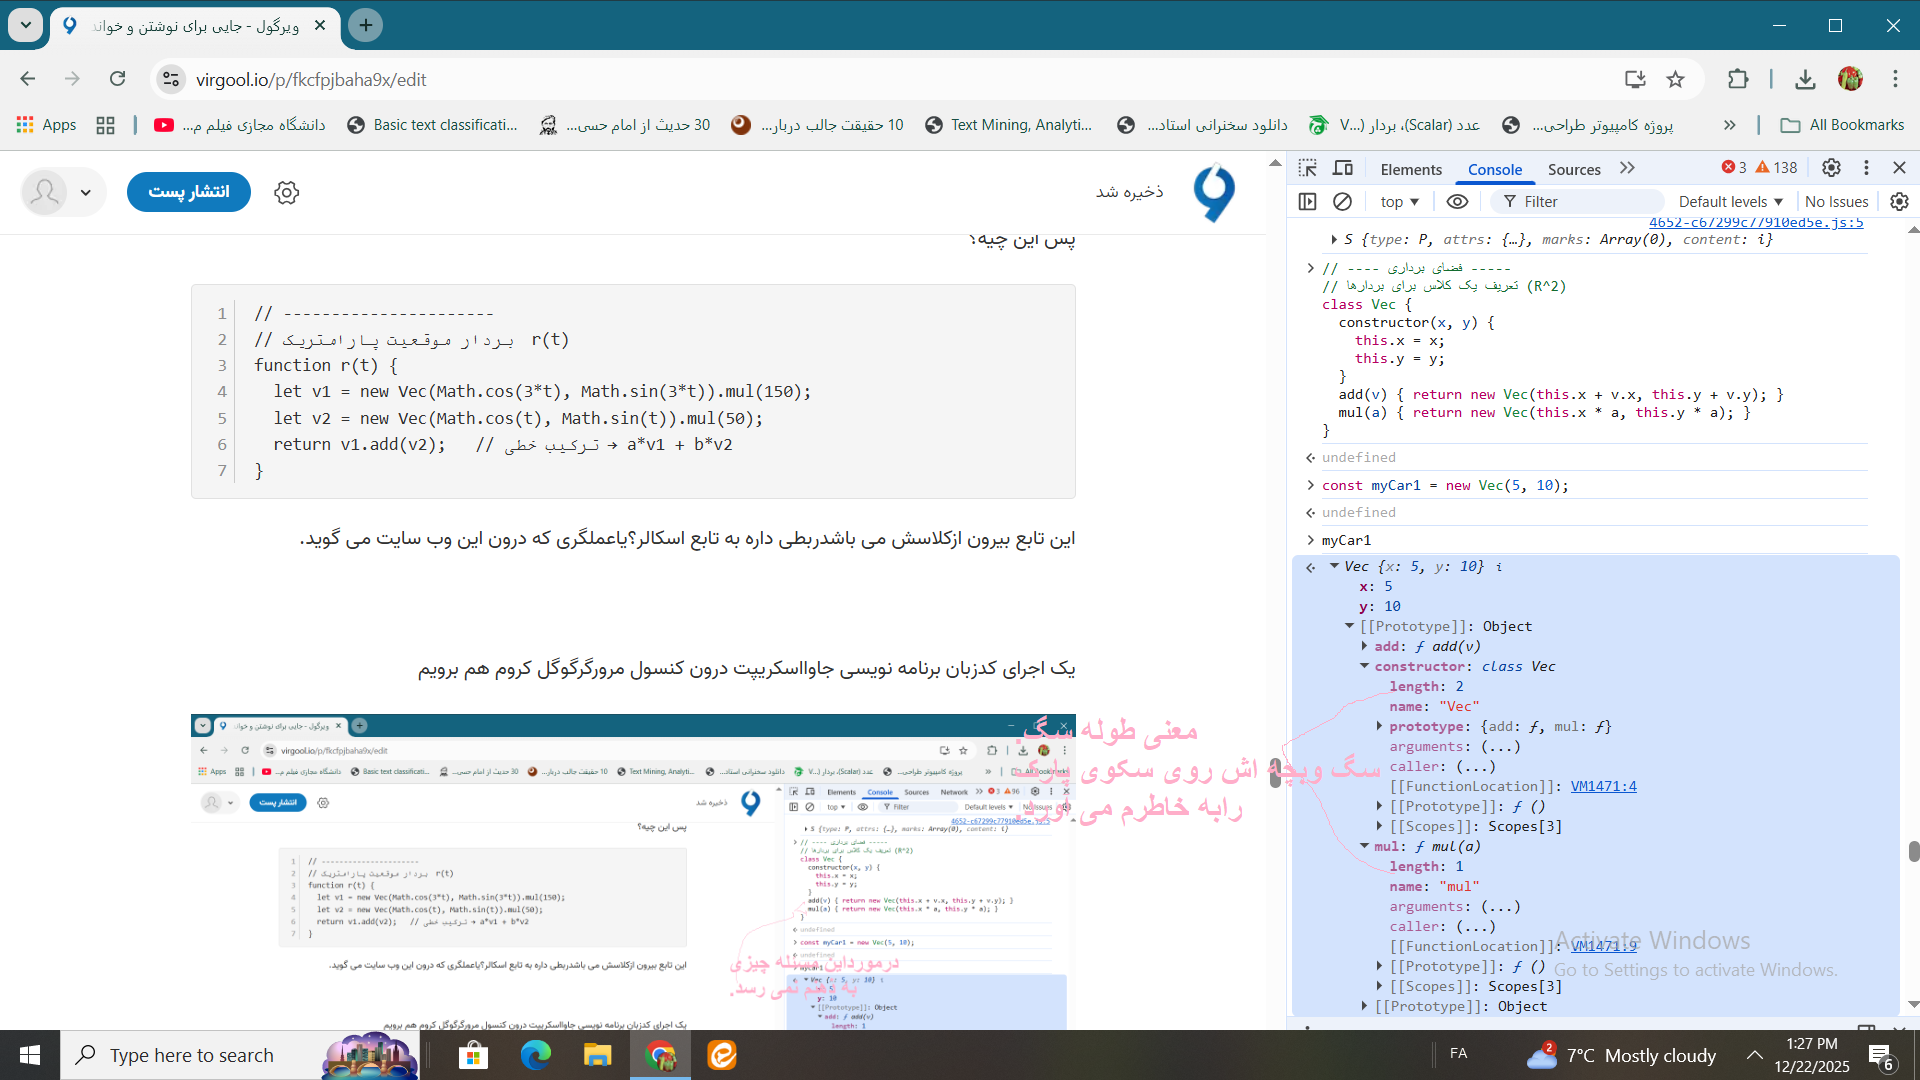Toggle device toolbar emulation mode

coord(1343,168)
